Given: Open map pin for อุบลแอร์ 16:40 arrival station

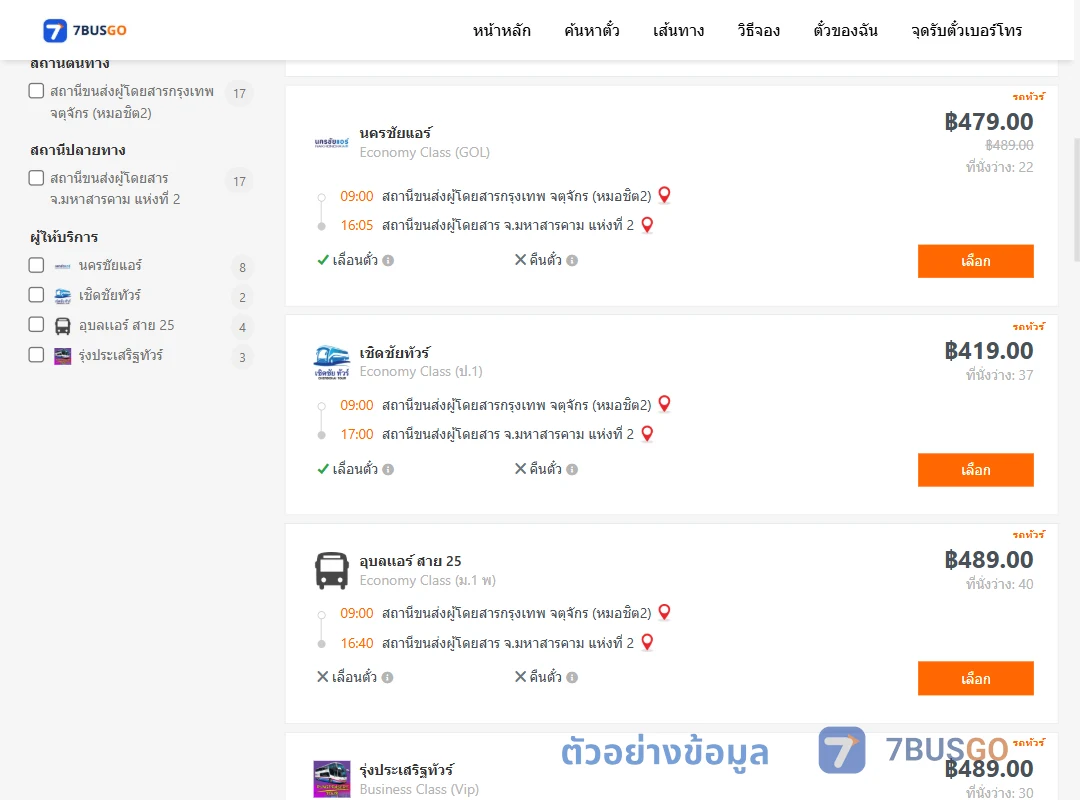Looking at the screenshot, I should pyautogui.click(x=647, y=642).
